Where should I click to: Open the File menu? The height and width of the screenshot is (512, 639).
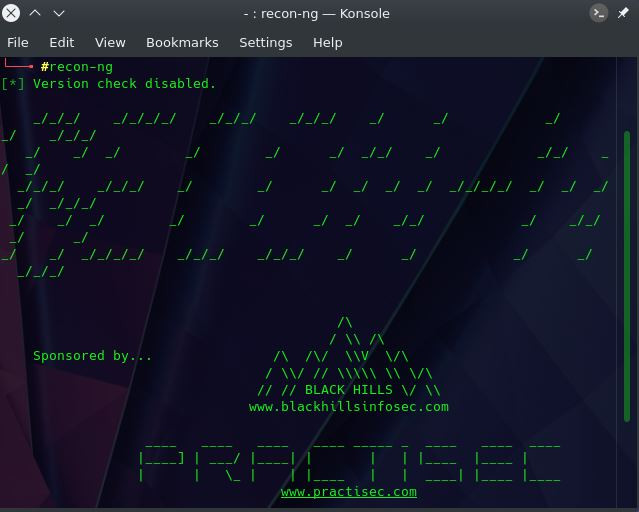[x=18, y=42]
